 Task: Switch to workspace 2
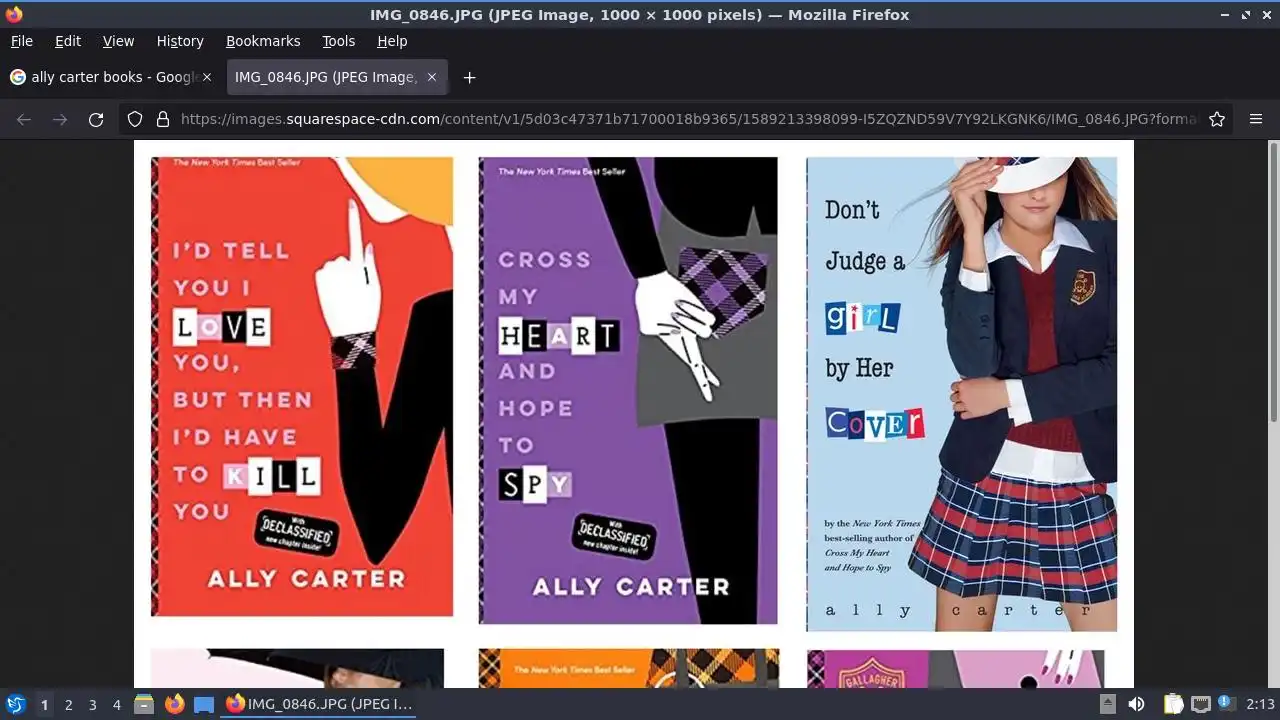click(x=68, y=704)
